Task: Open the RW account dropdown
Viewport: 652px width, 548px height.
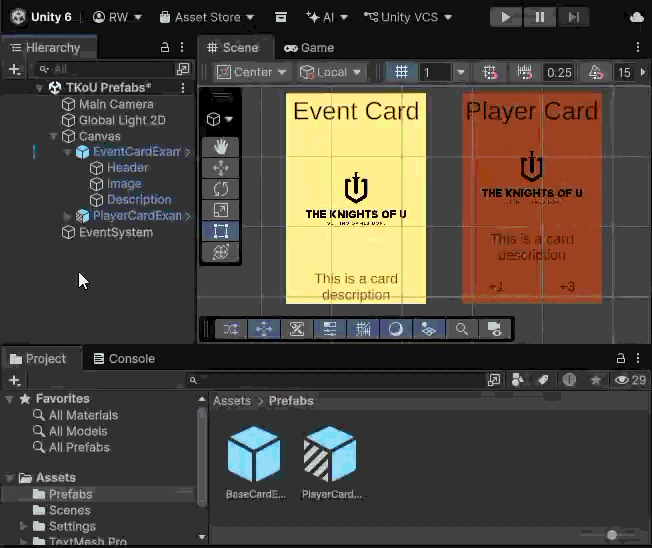Action: (x=117, y=17)
